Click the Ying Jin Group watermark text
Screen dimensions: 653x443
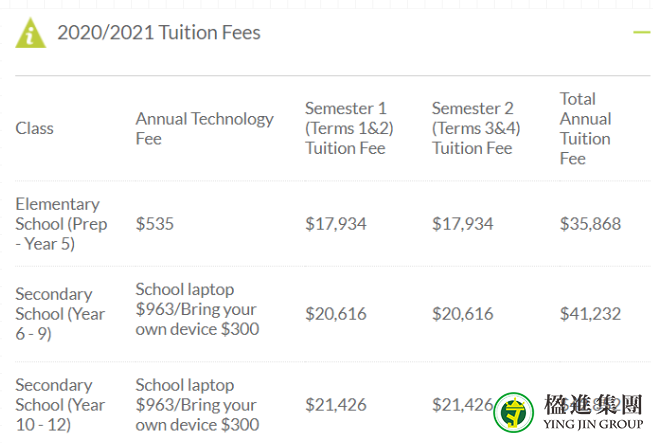(x=593, y=412)
